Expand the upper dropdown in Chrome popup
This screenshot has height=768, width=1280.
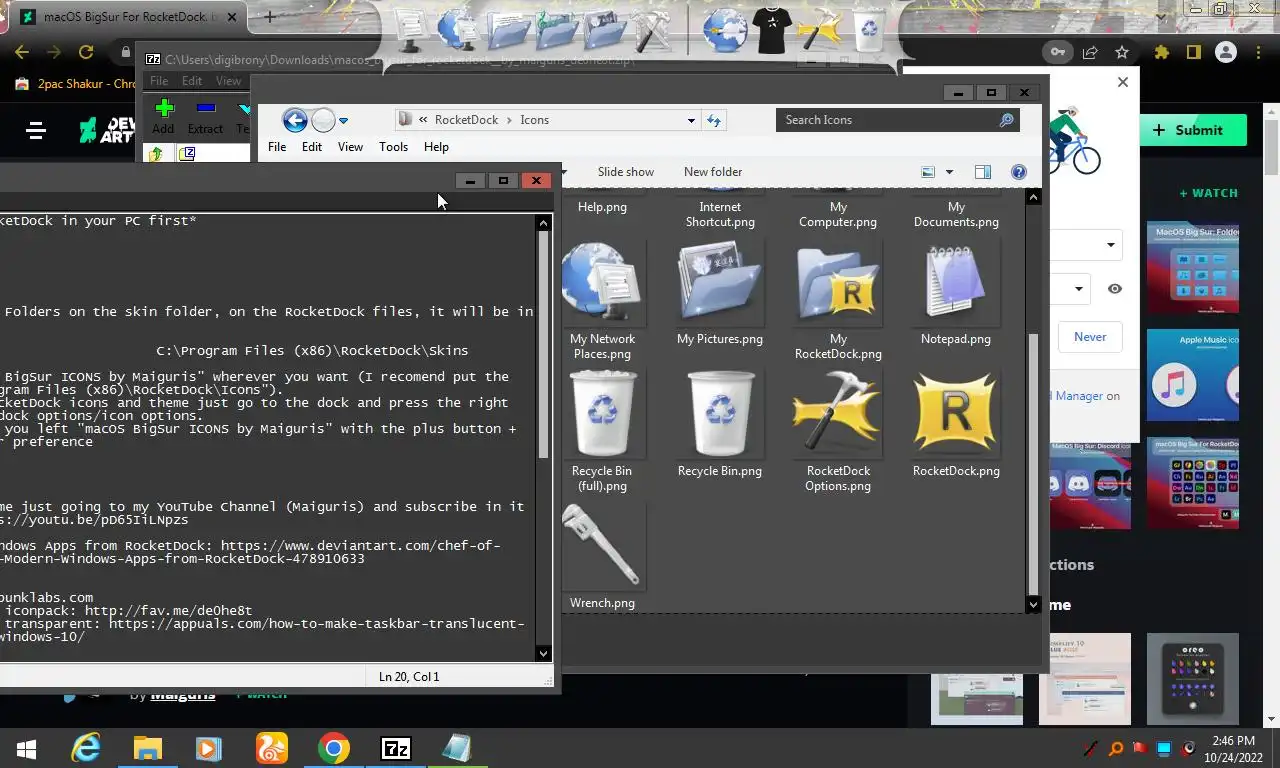[1110, 245]
